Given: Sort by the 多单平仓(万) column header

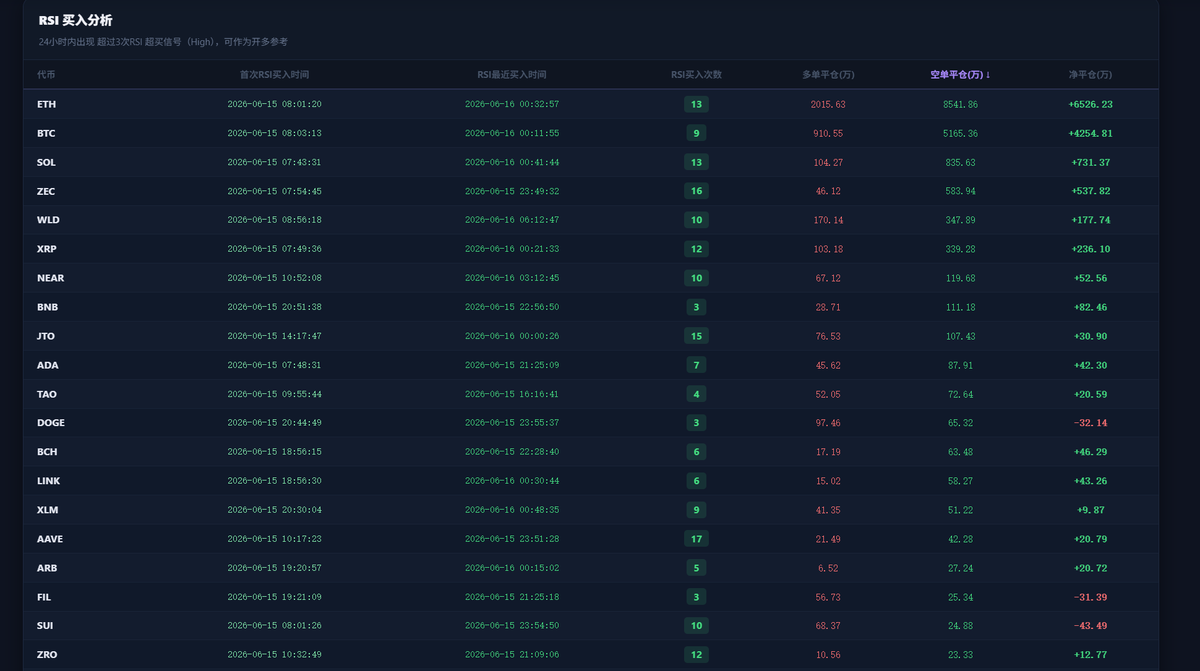Looking at the screenshot, I should (x=828, y=75).
